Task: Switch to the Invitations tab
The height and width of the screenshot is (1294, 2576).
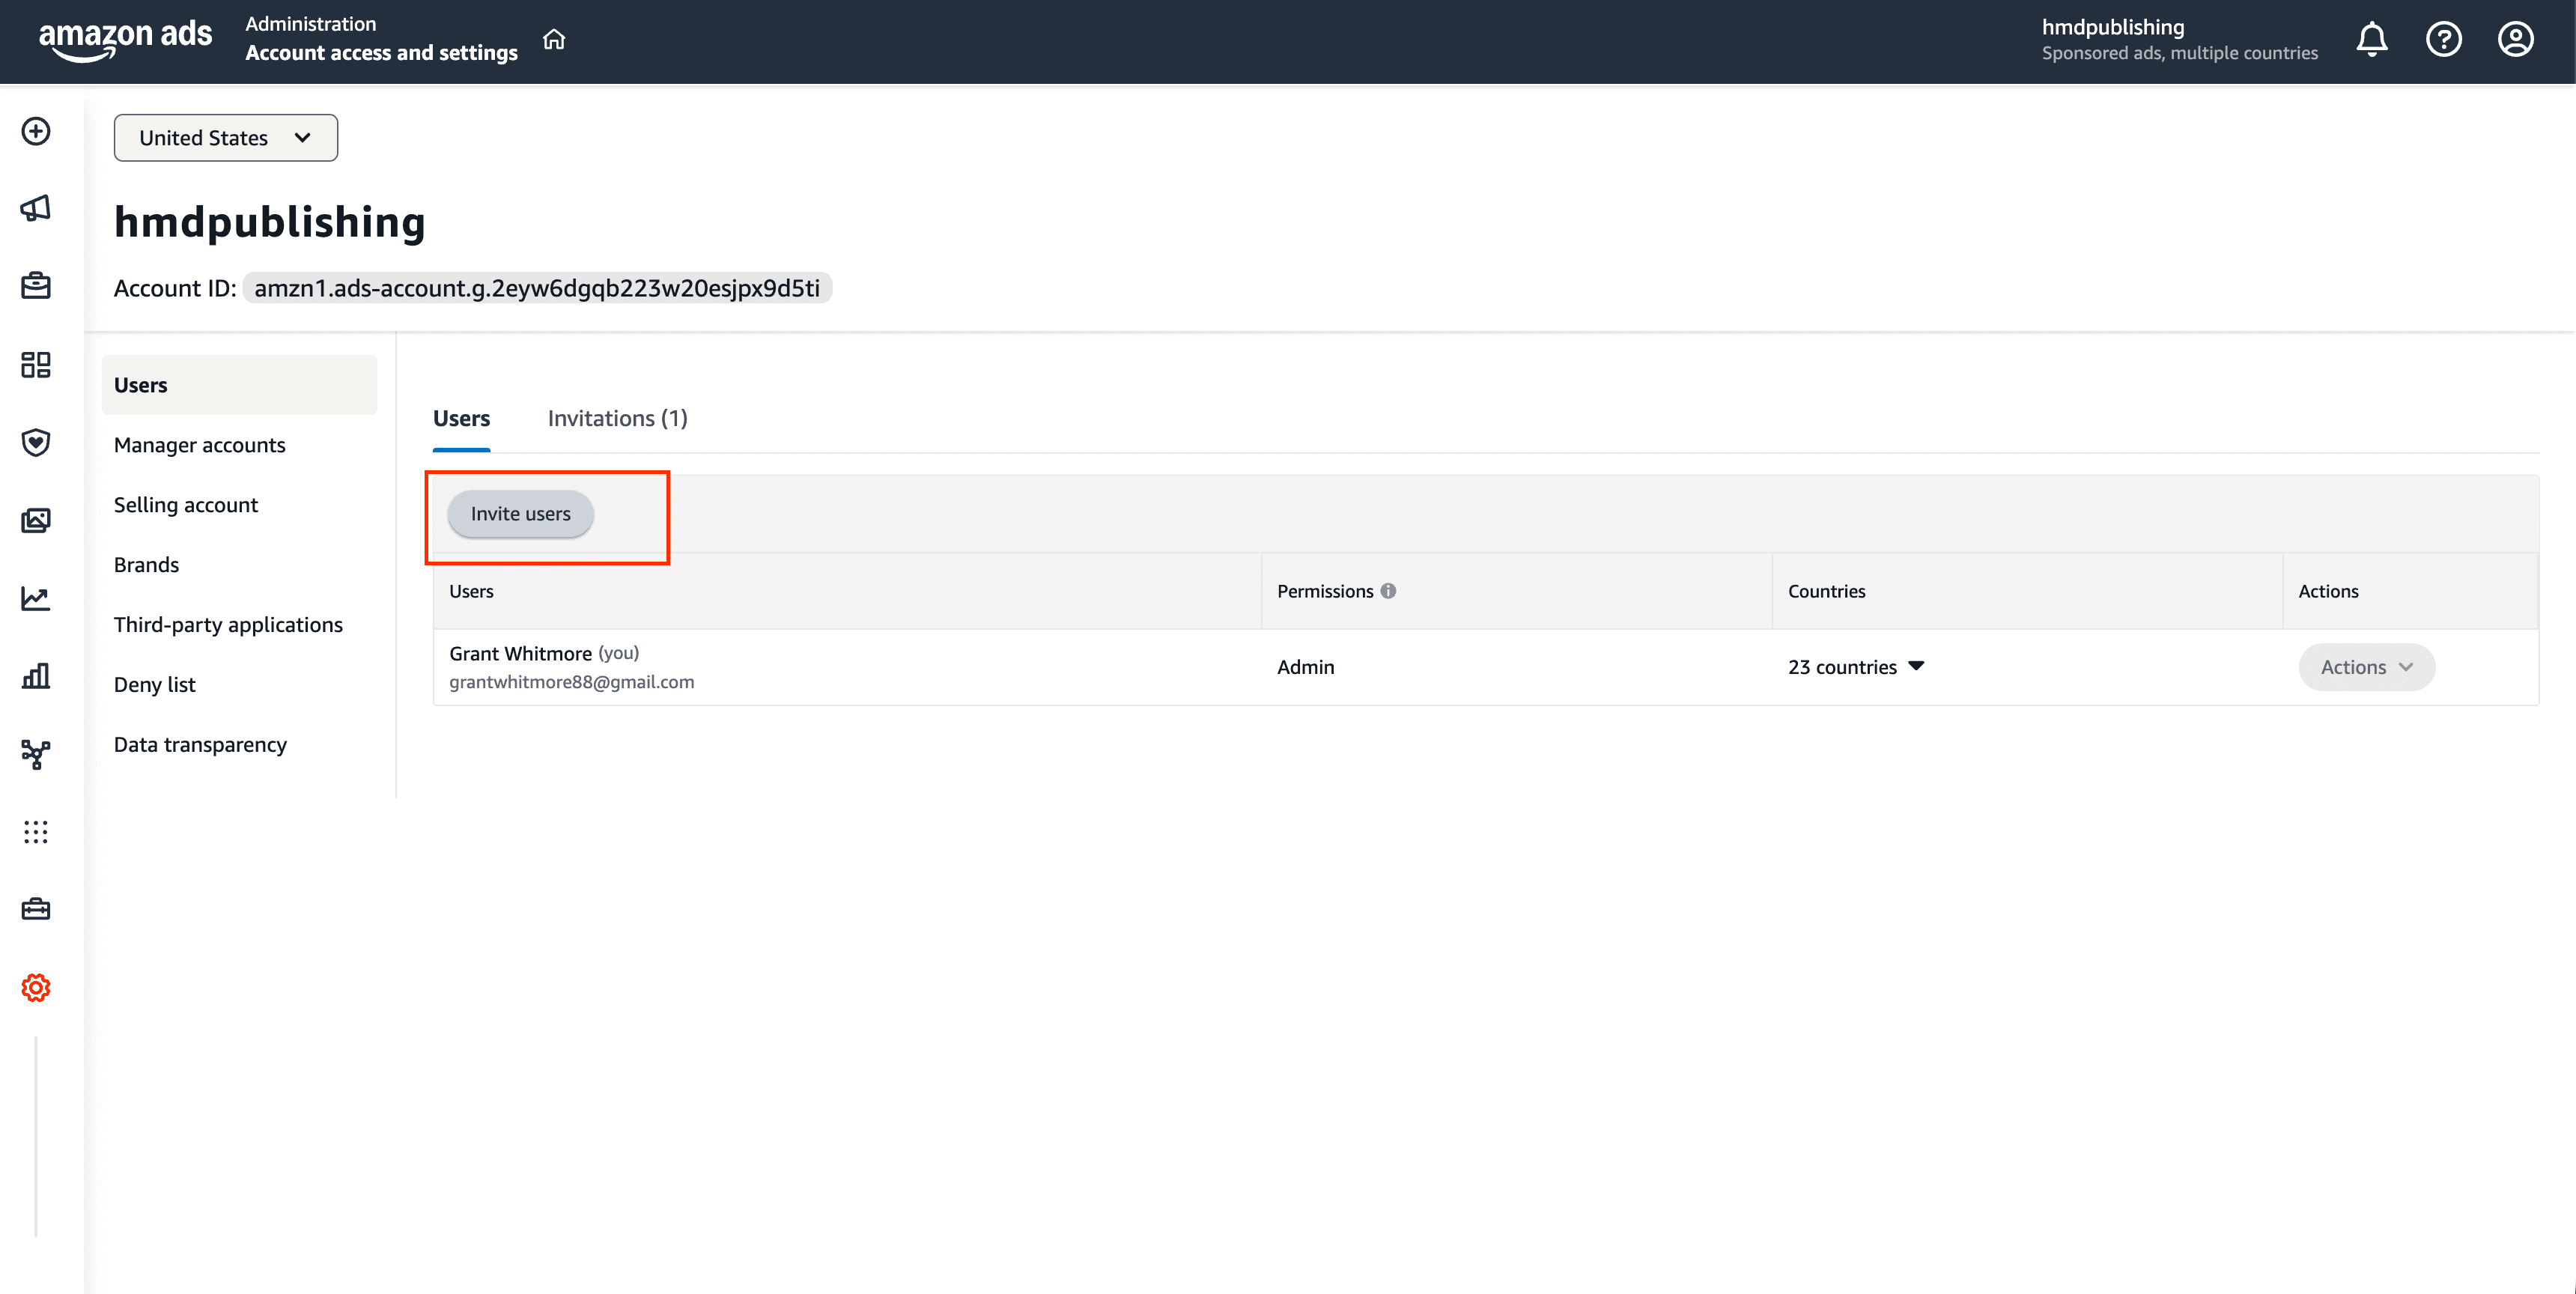Action: click(617, 418)
